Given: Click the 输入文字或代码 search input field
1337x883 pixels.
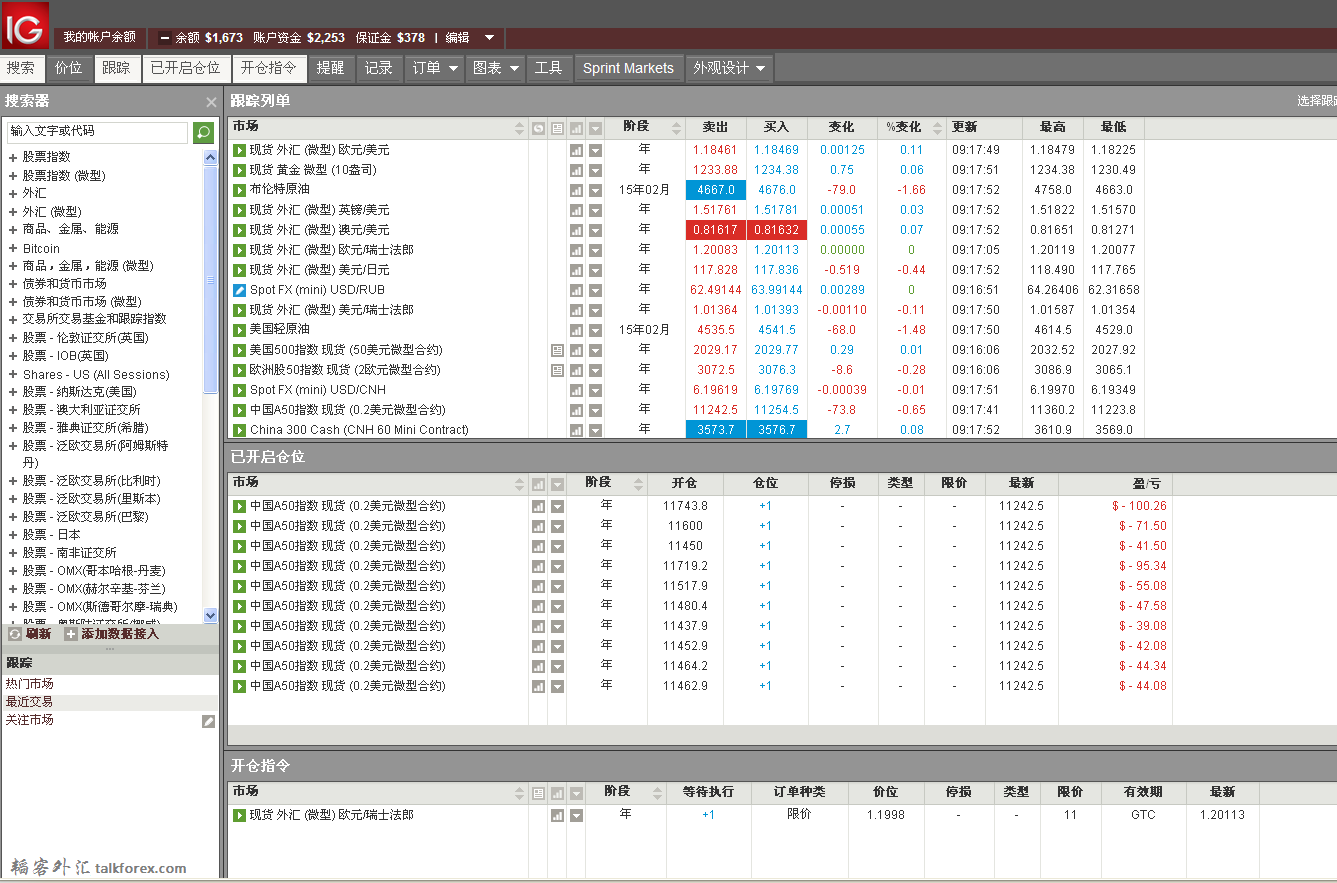Looking at the screenshot, I should coord(97,132).
